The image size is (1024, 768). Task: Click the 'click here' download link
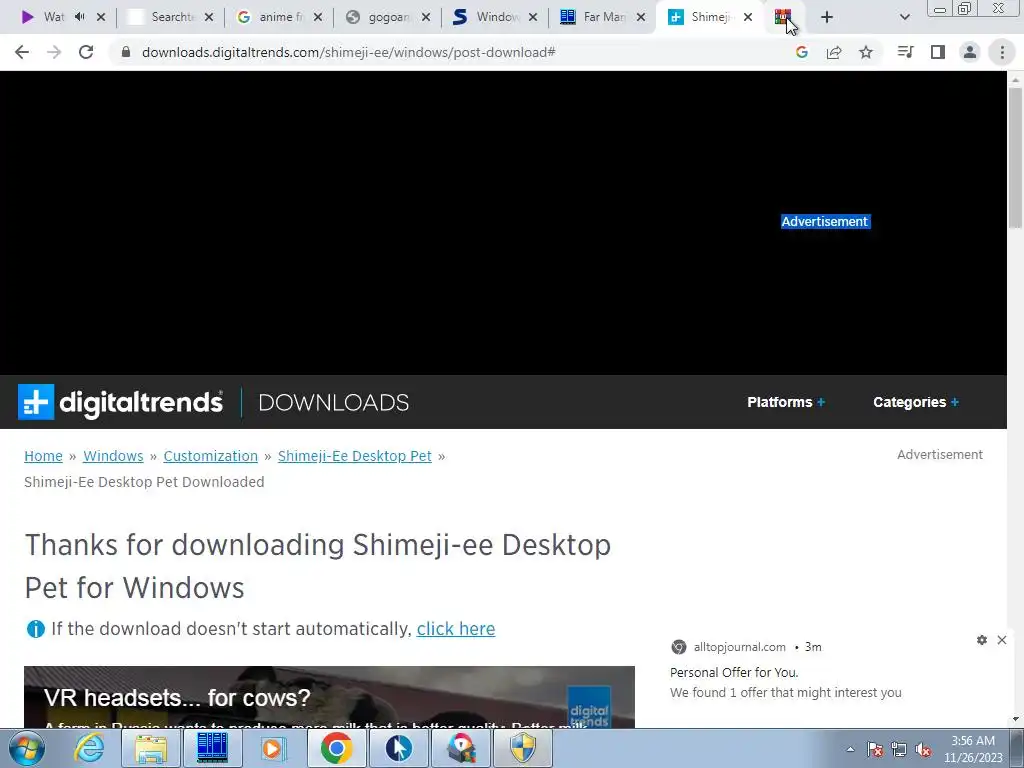click(x=456, y=629)
